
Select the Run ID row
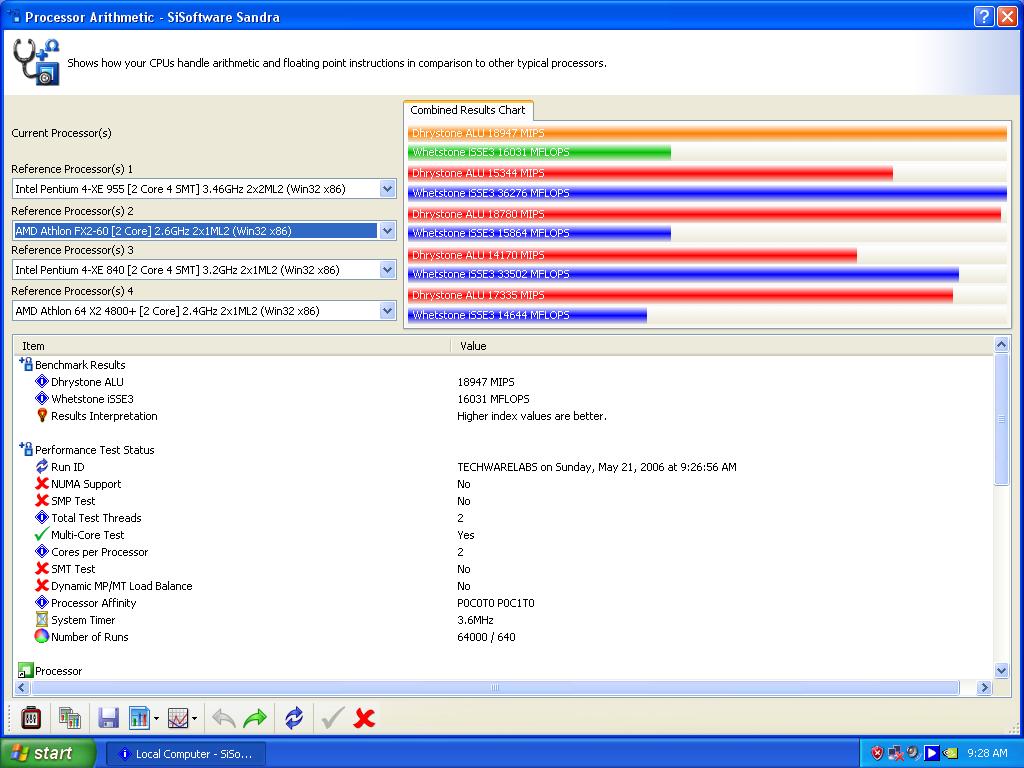tap(503, 467)
